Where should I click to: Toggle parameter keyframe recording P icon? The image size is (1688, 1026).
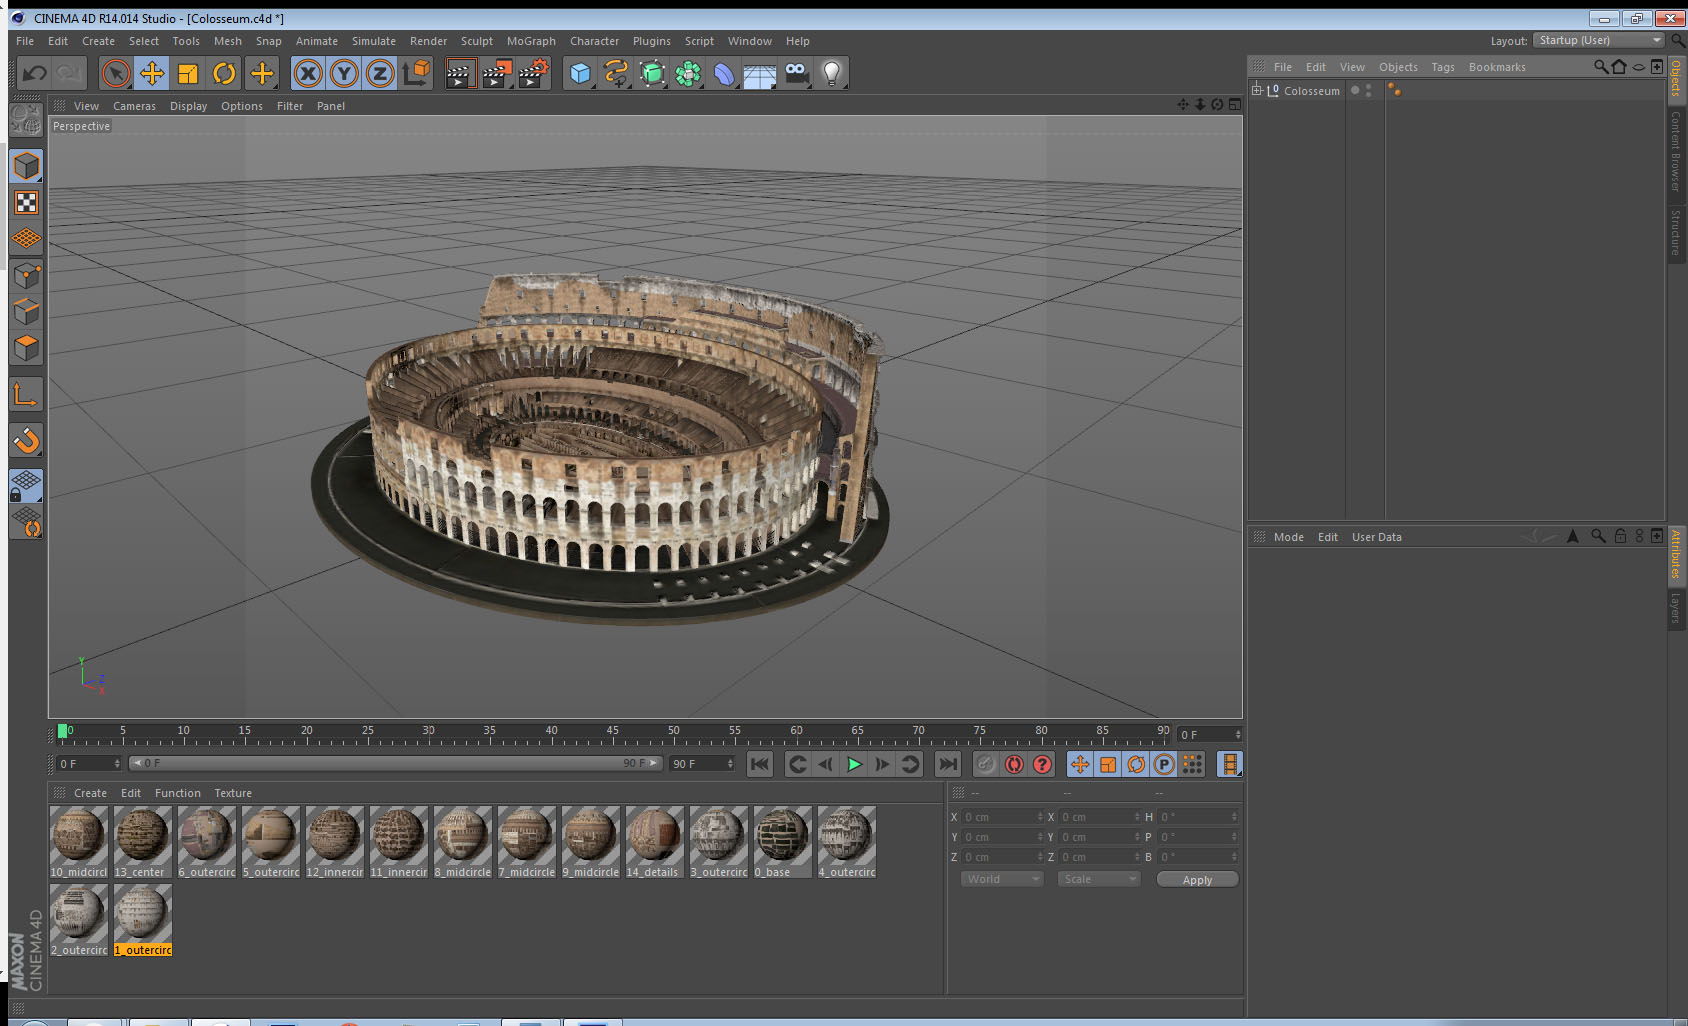(x=1164, y=764)
